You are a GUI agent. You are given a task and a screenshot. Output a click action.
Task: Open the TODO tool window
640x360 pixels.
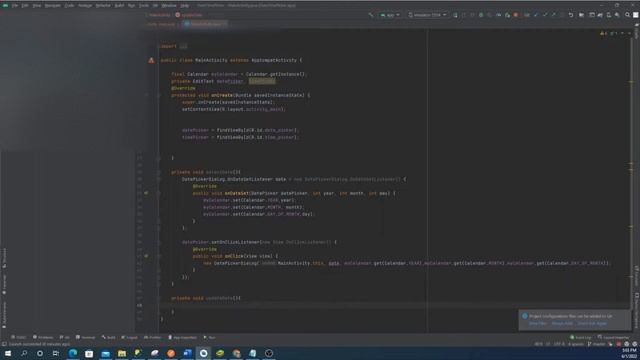(18, 338)
